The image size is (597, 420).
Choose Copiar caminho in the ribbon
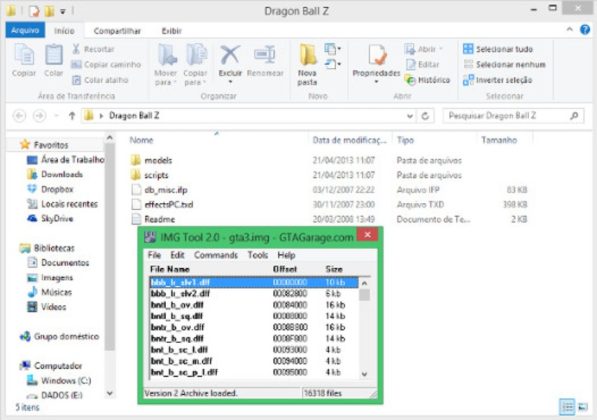[x=106, y=64]
